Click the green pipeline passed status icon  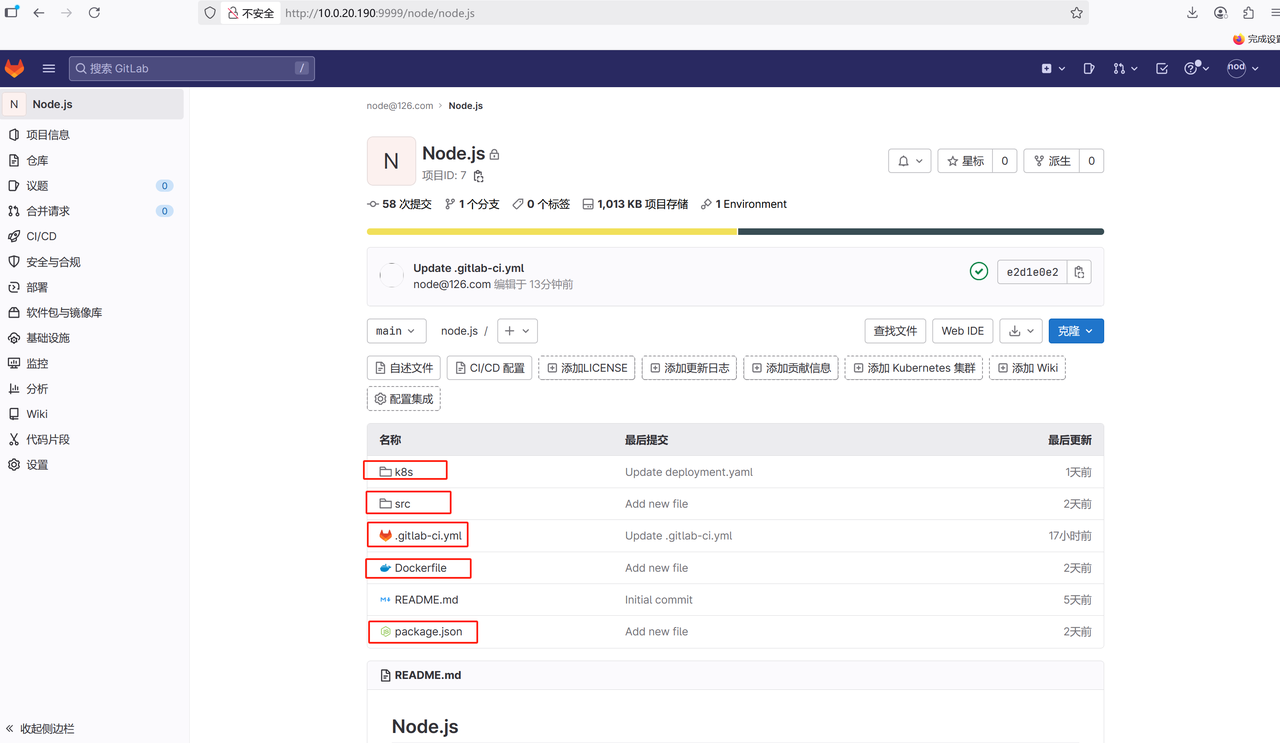click(979, 272)
